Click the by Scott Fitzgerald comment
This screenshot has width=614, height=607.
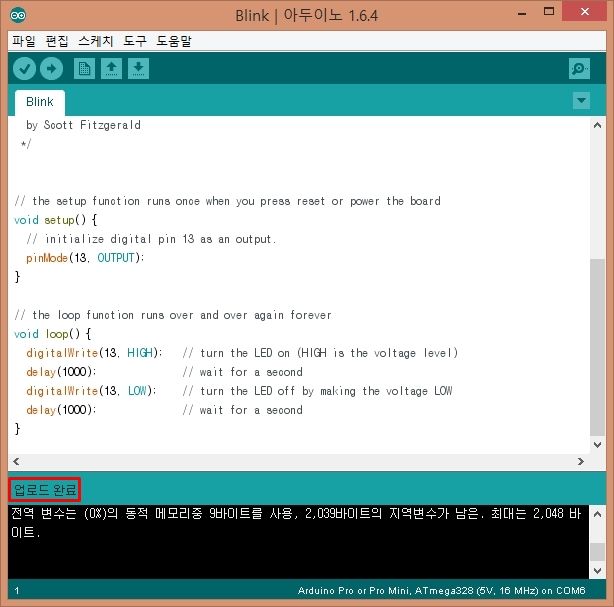coord(83,125)
